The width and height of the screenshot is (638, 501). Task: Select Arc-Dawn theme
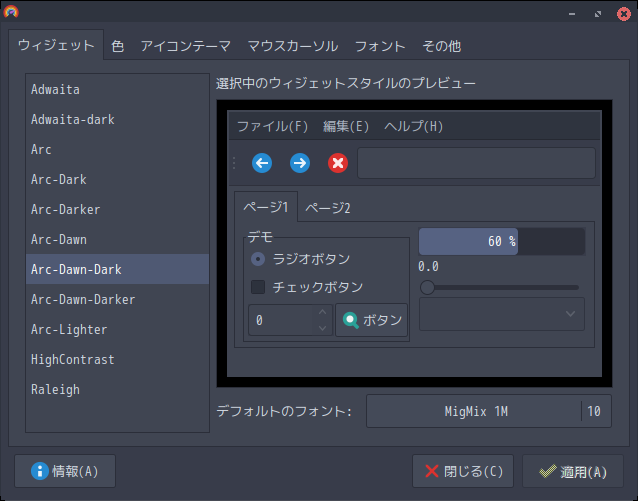click(x=118, y=239)
